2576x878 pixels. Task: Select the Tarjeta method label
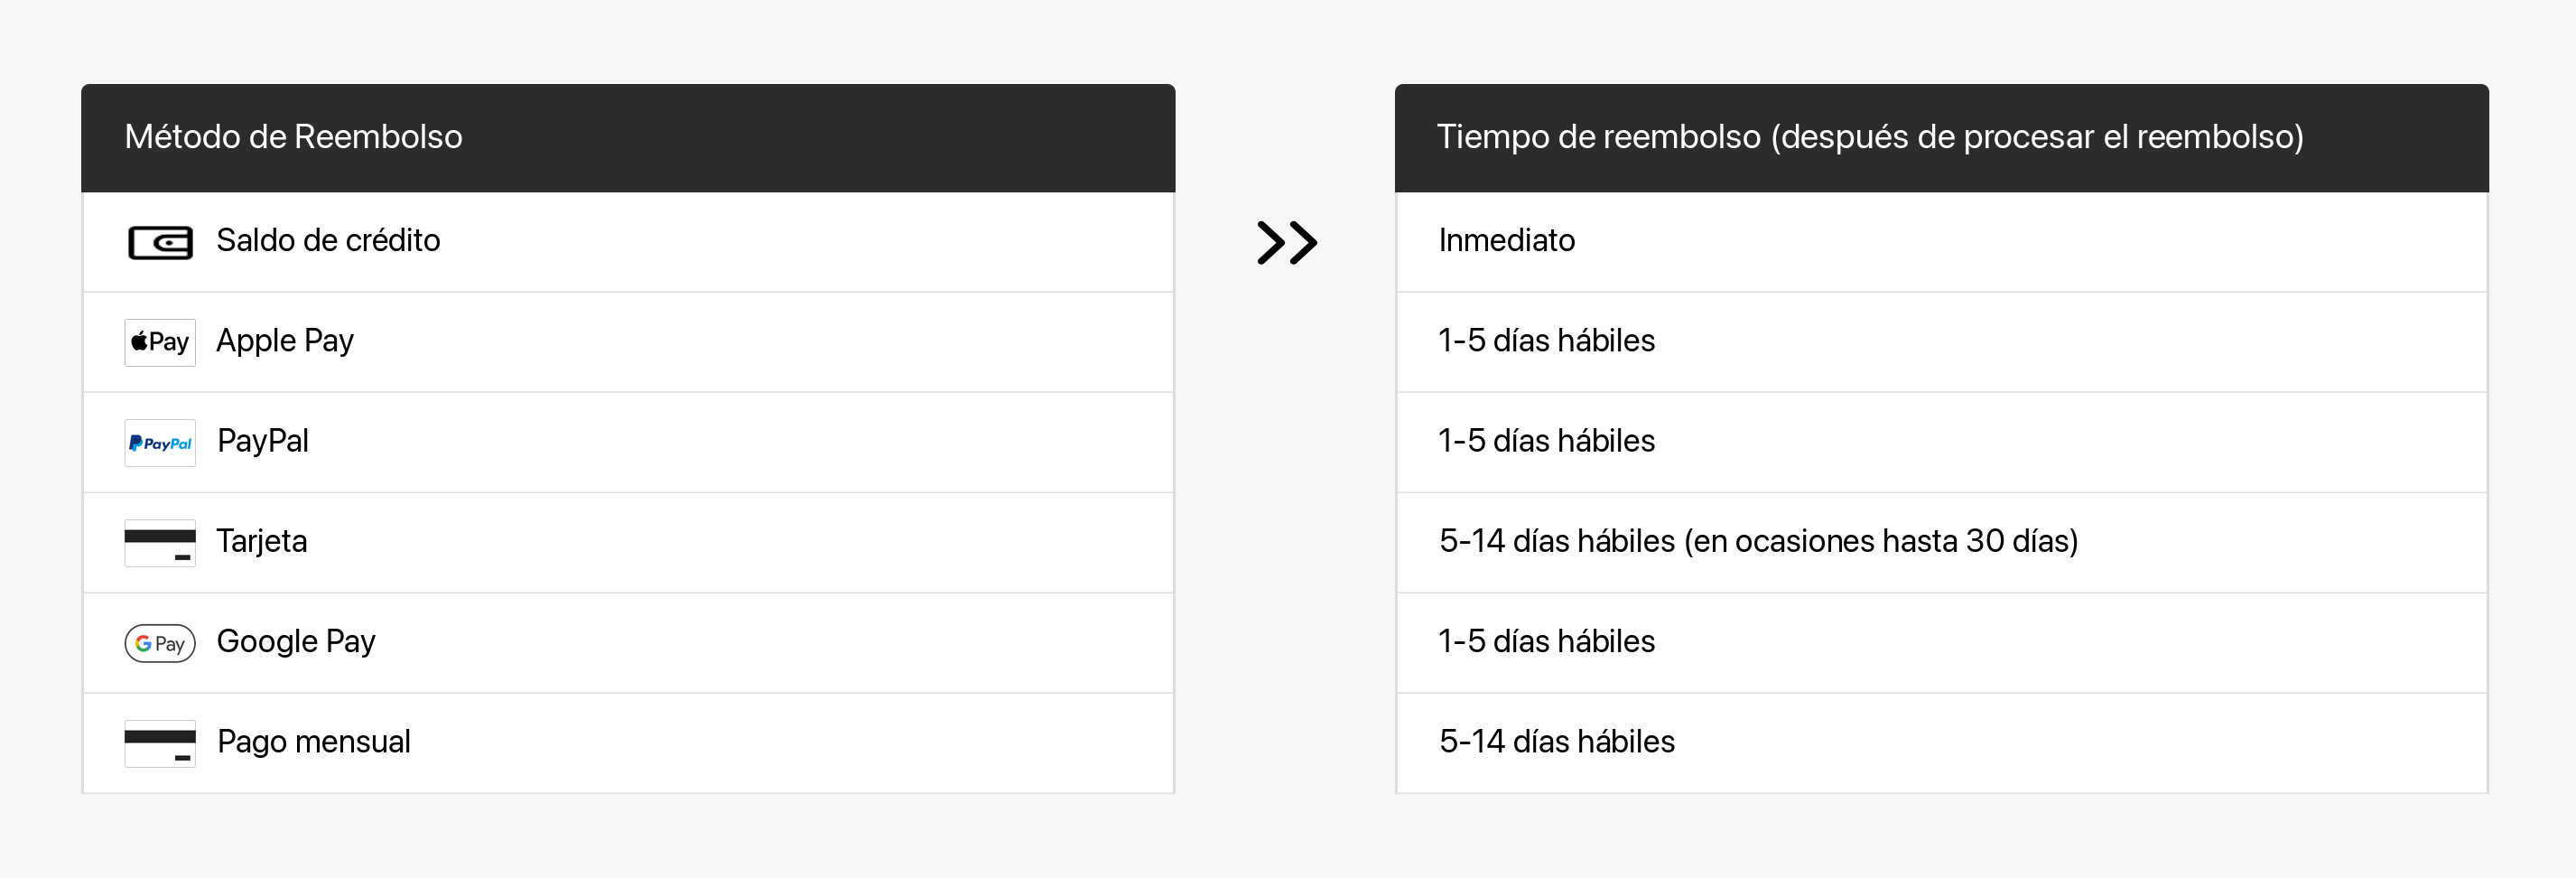tap(262, 541)
